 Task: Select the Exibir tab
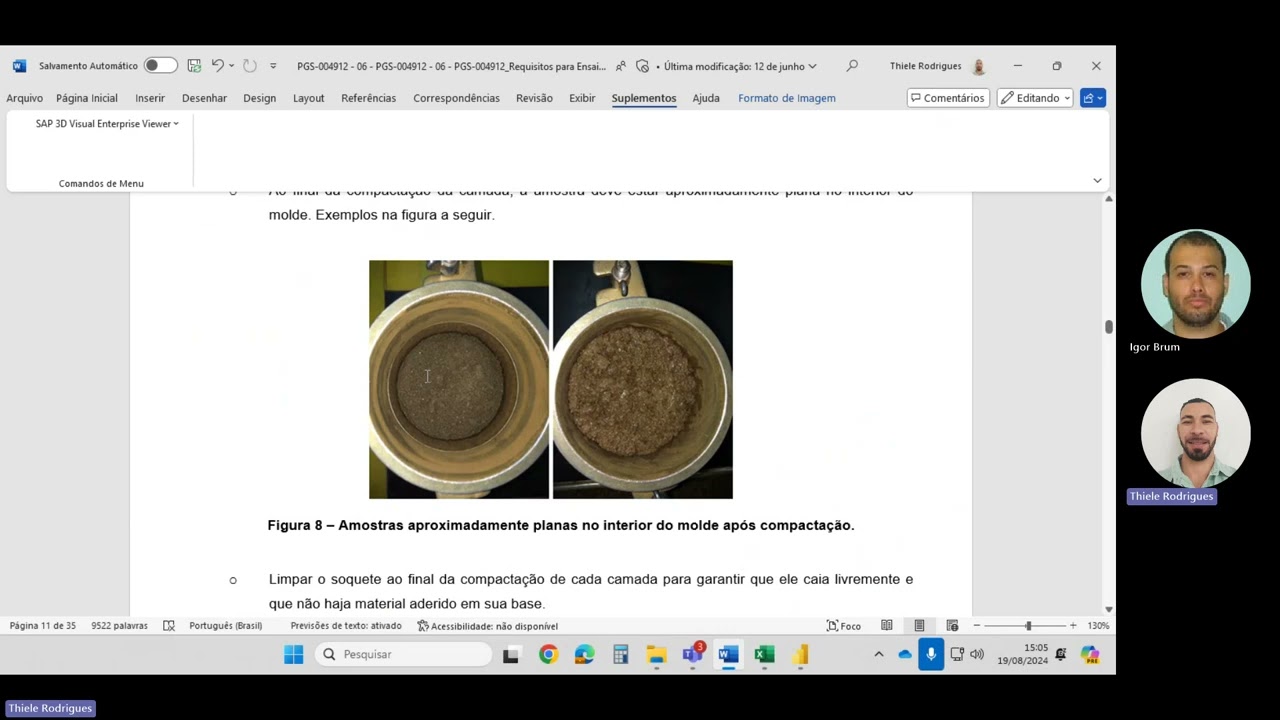click(582, 98)
